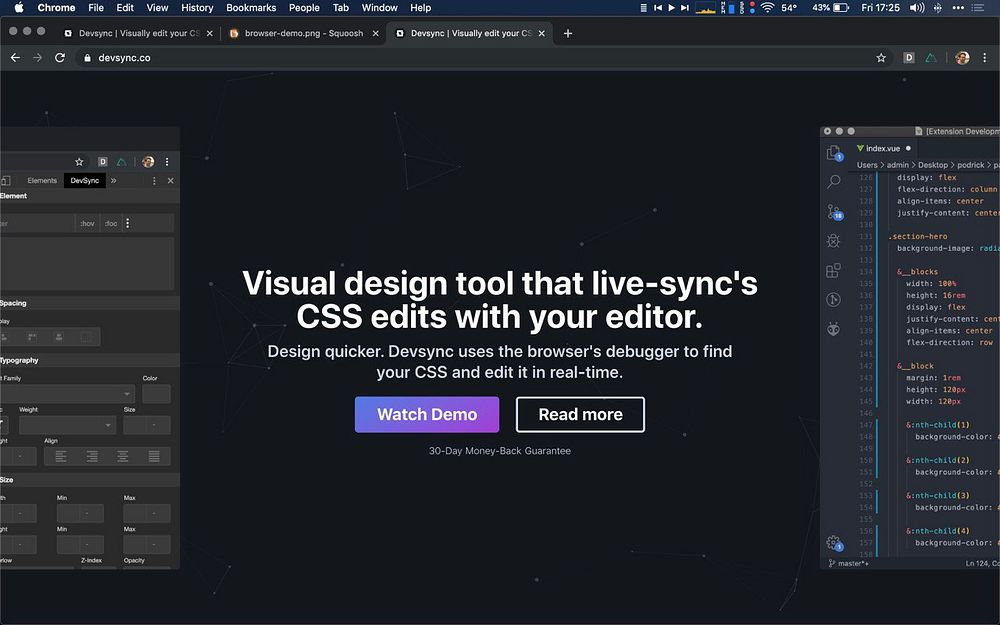1000x625 pixels.
Task: Open the D extension in Chrome toolbar
Action: pyautogui.click(x=909, y=57)
